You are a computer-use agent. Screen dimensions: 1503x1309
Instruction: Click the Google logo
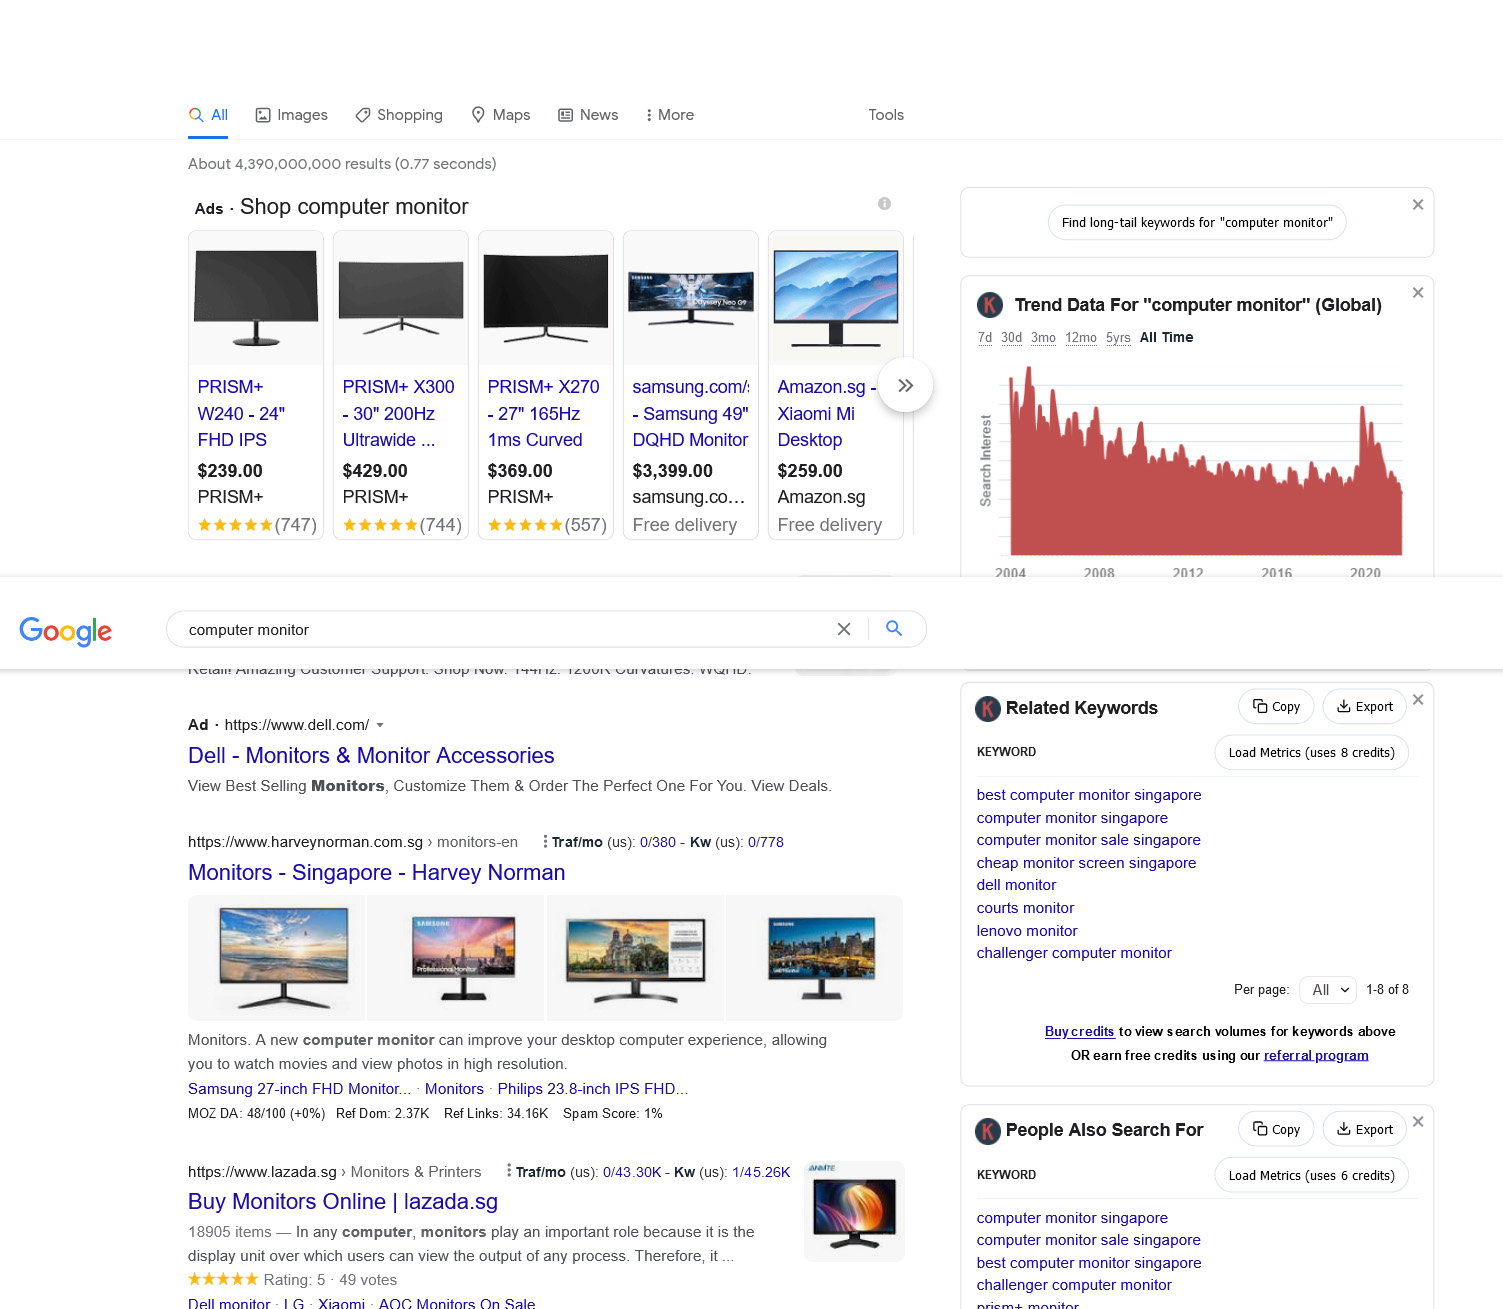(66, 631)
